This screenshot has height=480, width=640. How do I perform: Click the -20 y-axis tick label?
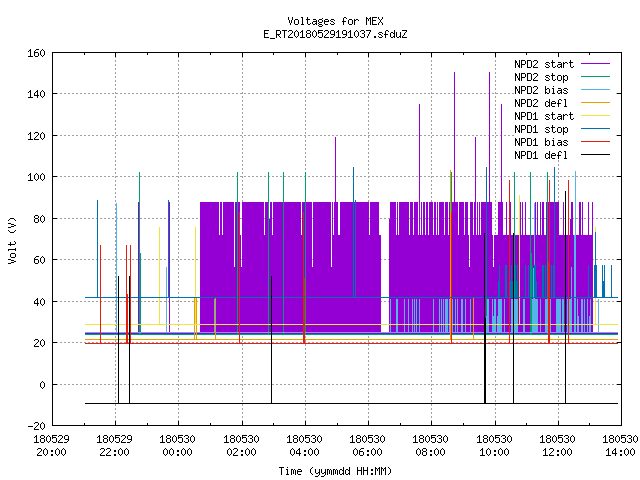pyautogui.click(x=36, y=426)
